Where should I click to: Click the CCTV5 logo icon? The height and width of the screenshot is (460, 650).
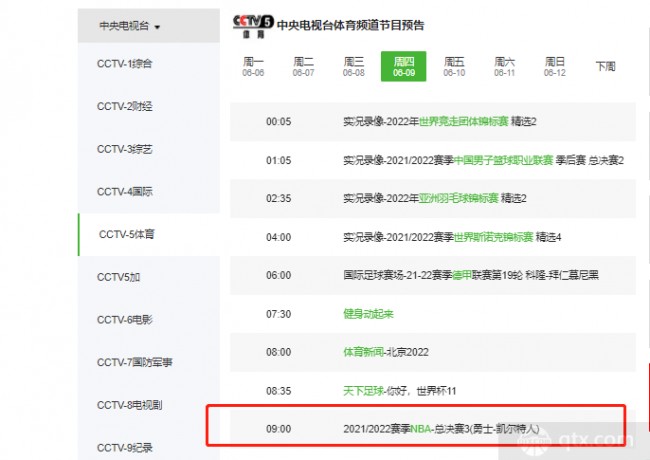(x=253, y=26)
